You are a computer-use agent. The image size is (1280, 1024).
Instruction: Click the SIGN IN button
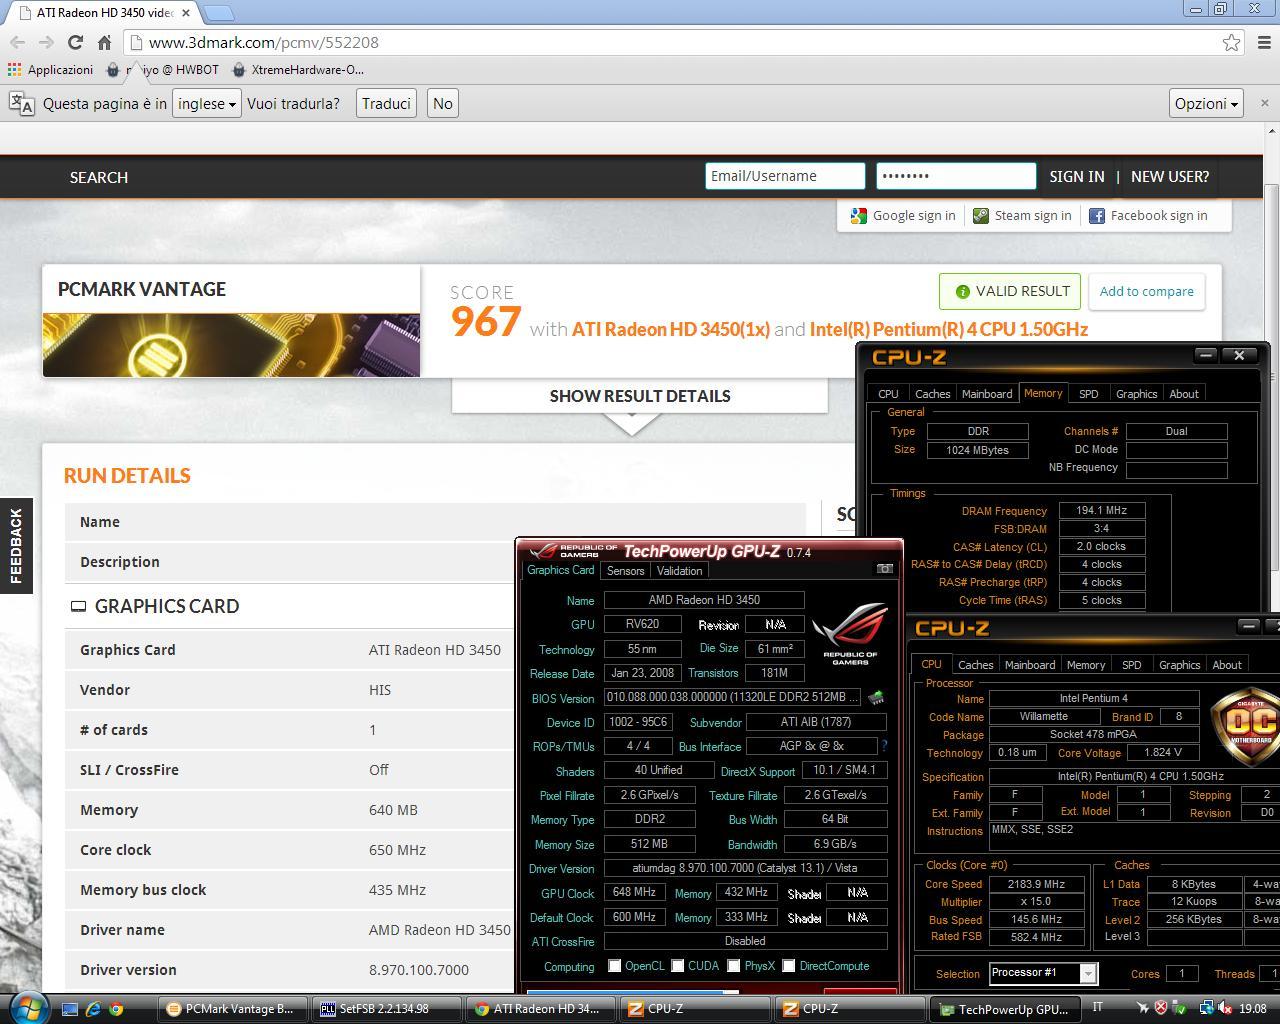click(1077, 176)
